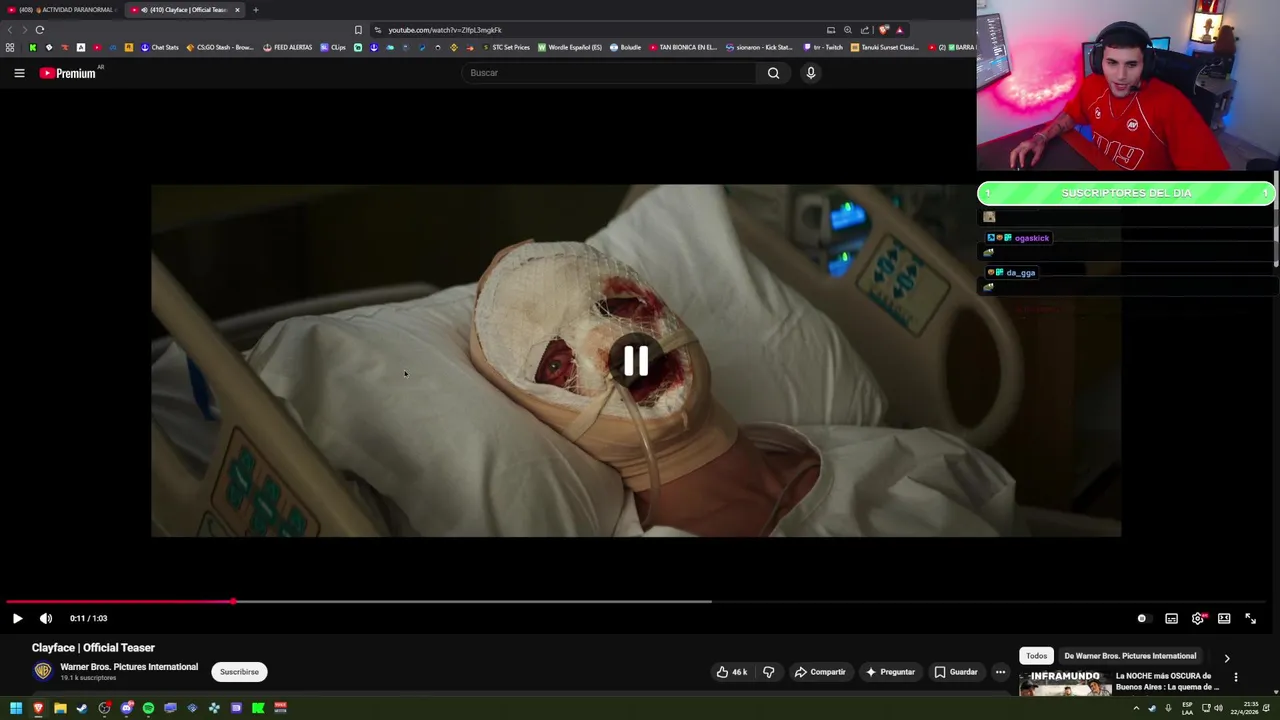Image resolution: width=1280 pixels, height=720 pixels.
Task: Open TAN BIONICA EN EL... bookmark
Action: coord(684,47)
